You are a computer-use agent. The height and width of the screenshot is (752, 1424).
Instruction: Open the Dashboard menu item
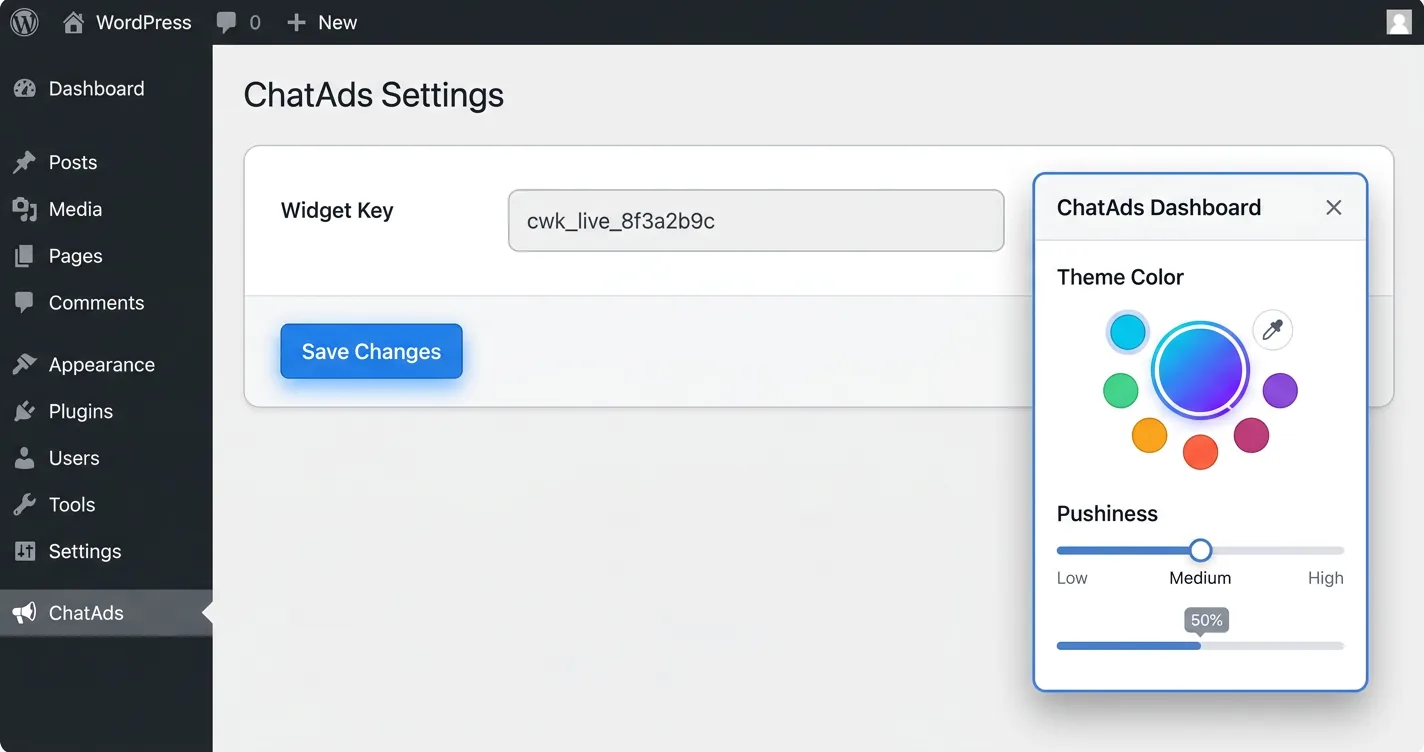coord(106,88)
